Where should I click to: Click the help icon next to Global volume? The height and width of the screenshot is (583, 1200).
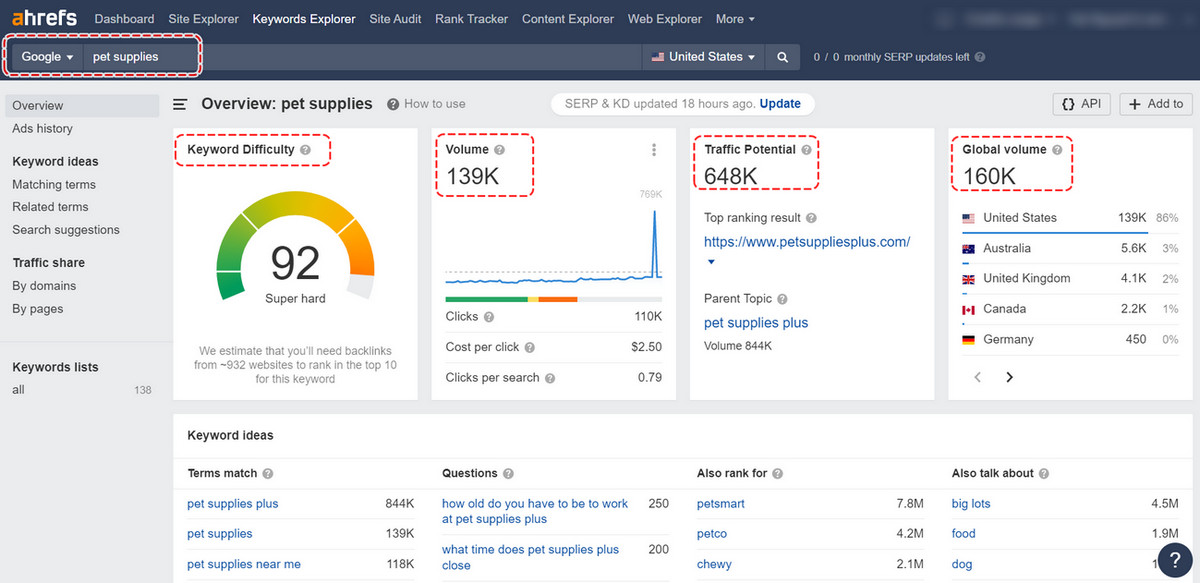coord(1058,150)
